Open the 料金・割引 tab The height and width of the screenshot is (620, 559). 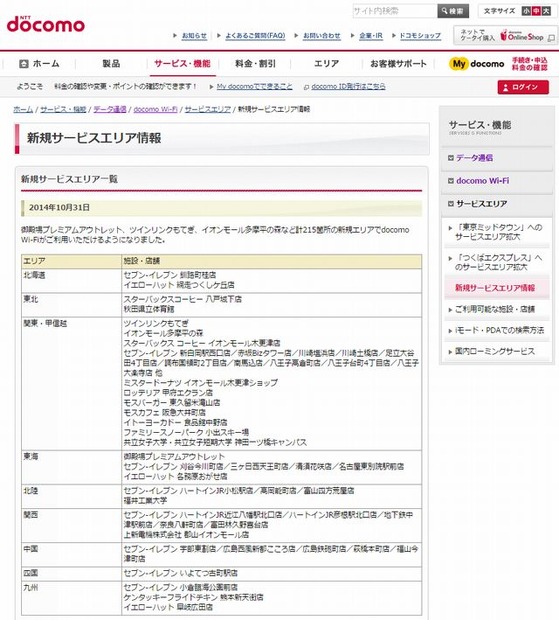tap(255, 64)
